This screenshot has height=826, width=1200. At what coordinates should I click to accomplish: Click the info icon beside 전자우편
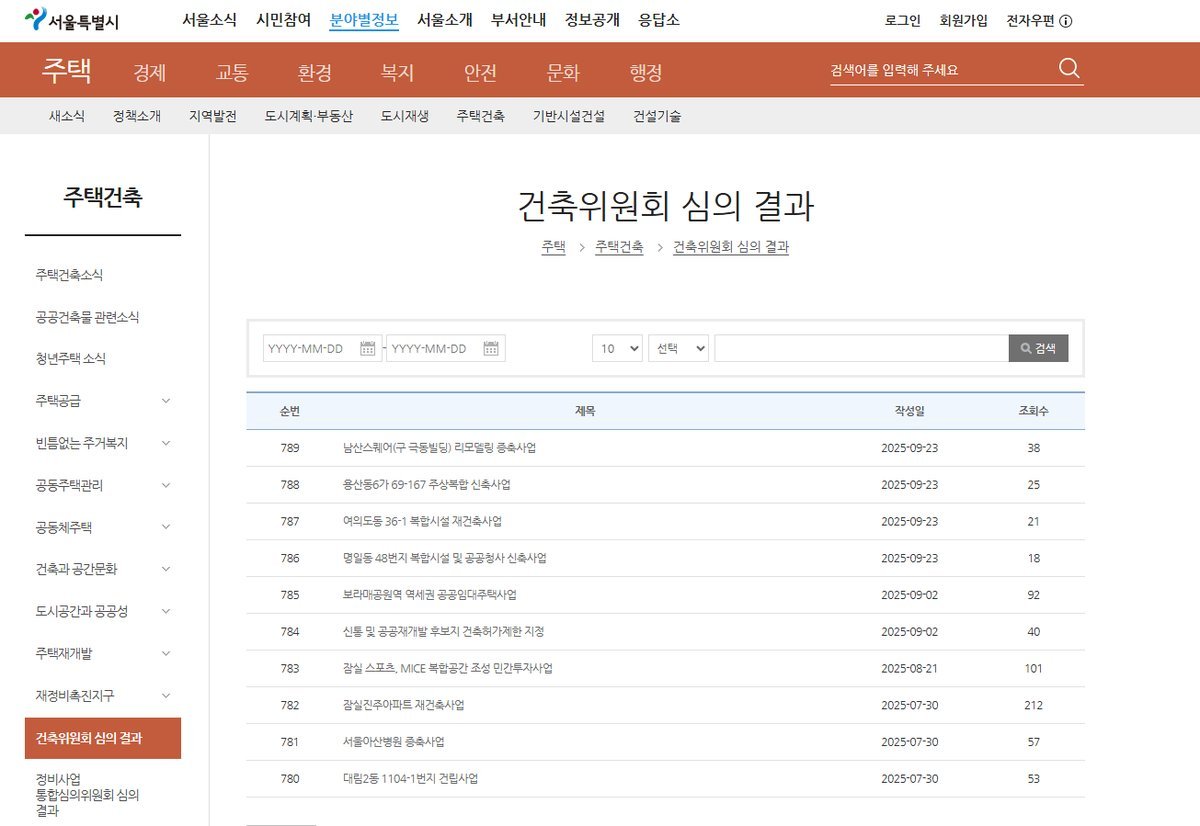tap(1066, 21)
